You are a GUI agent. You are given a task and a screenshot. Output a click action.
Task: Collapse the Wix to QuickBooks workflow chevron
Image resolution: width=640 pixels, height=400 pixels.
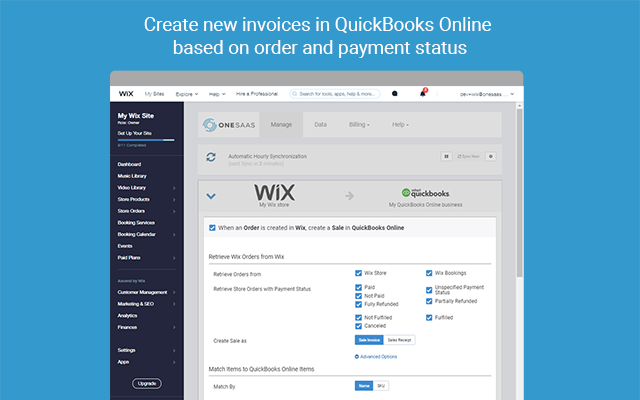211,196
